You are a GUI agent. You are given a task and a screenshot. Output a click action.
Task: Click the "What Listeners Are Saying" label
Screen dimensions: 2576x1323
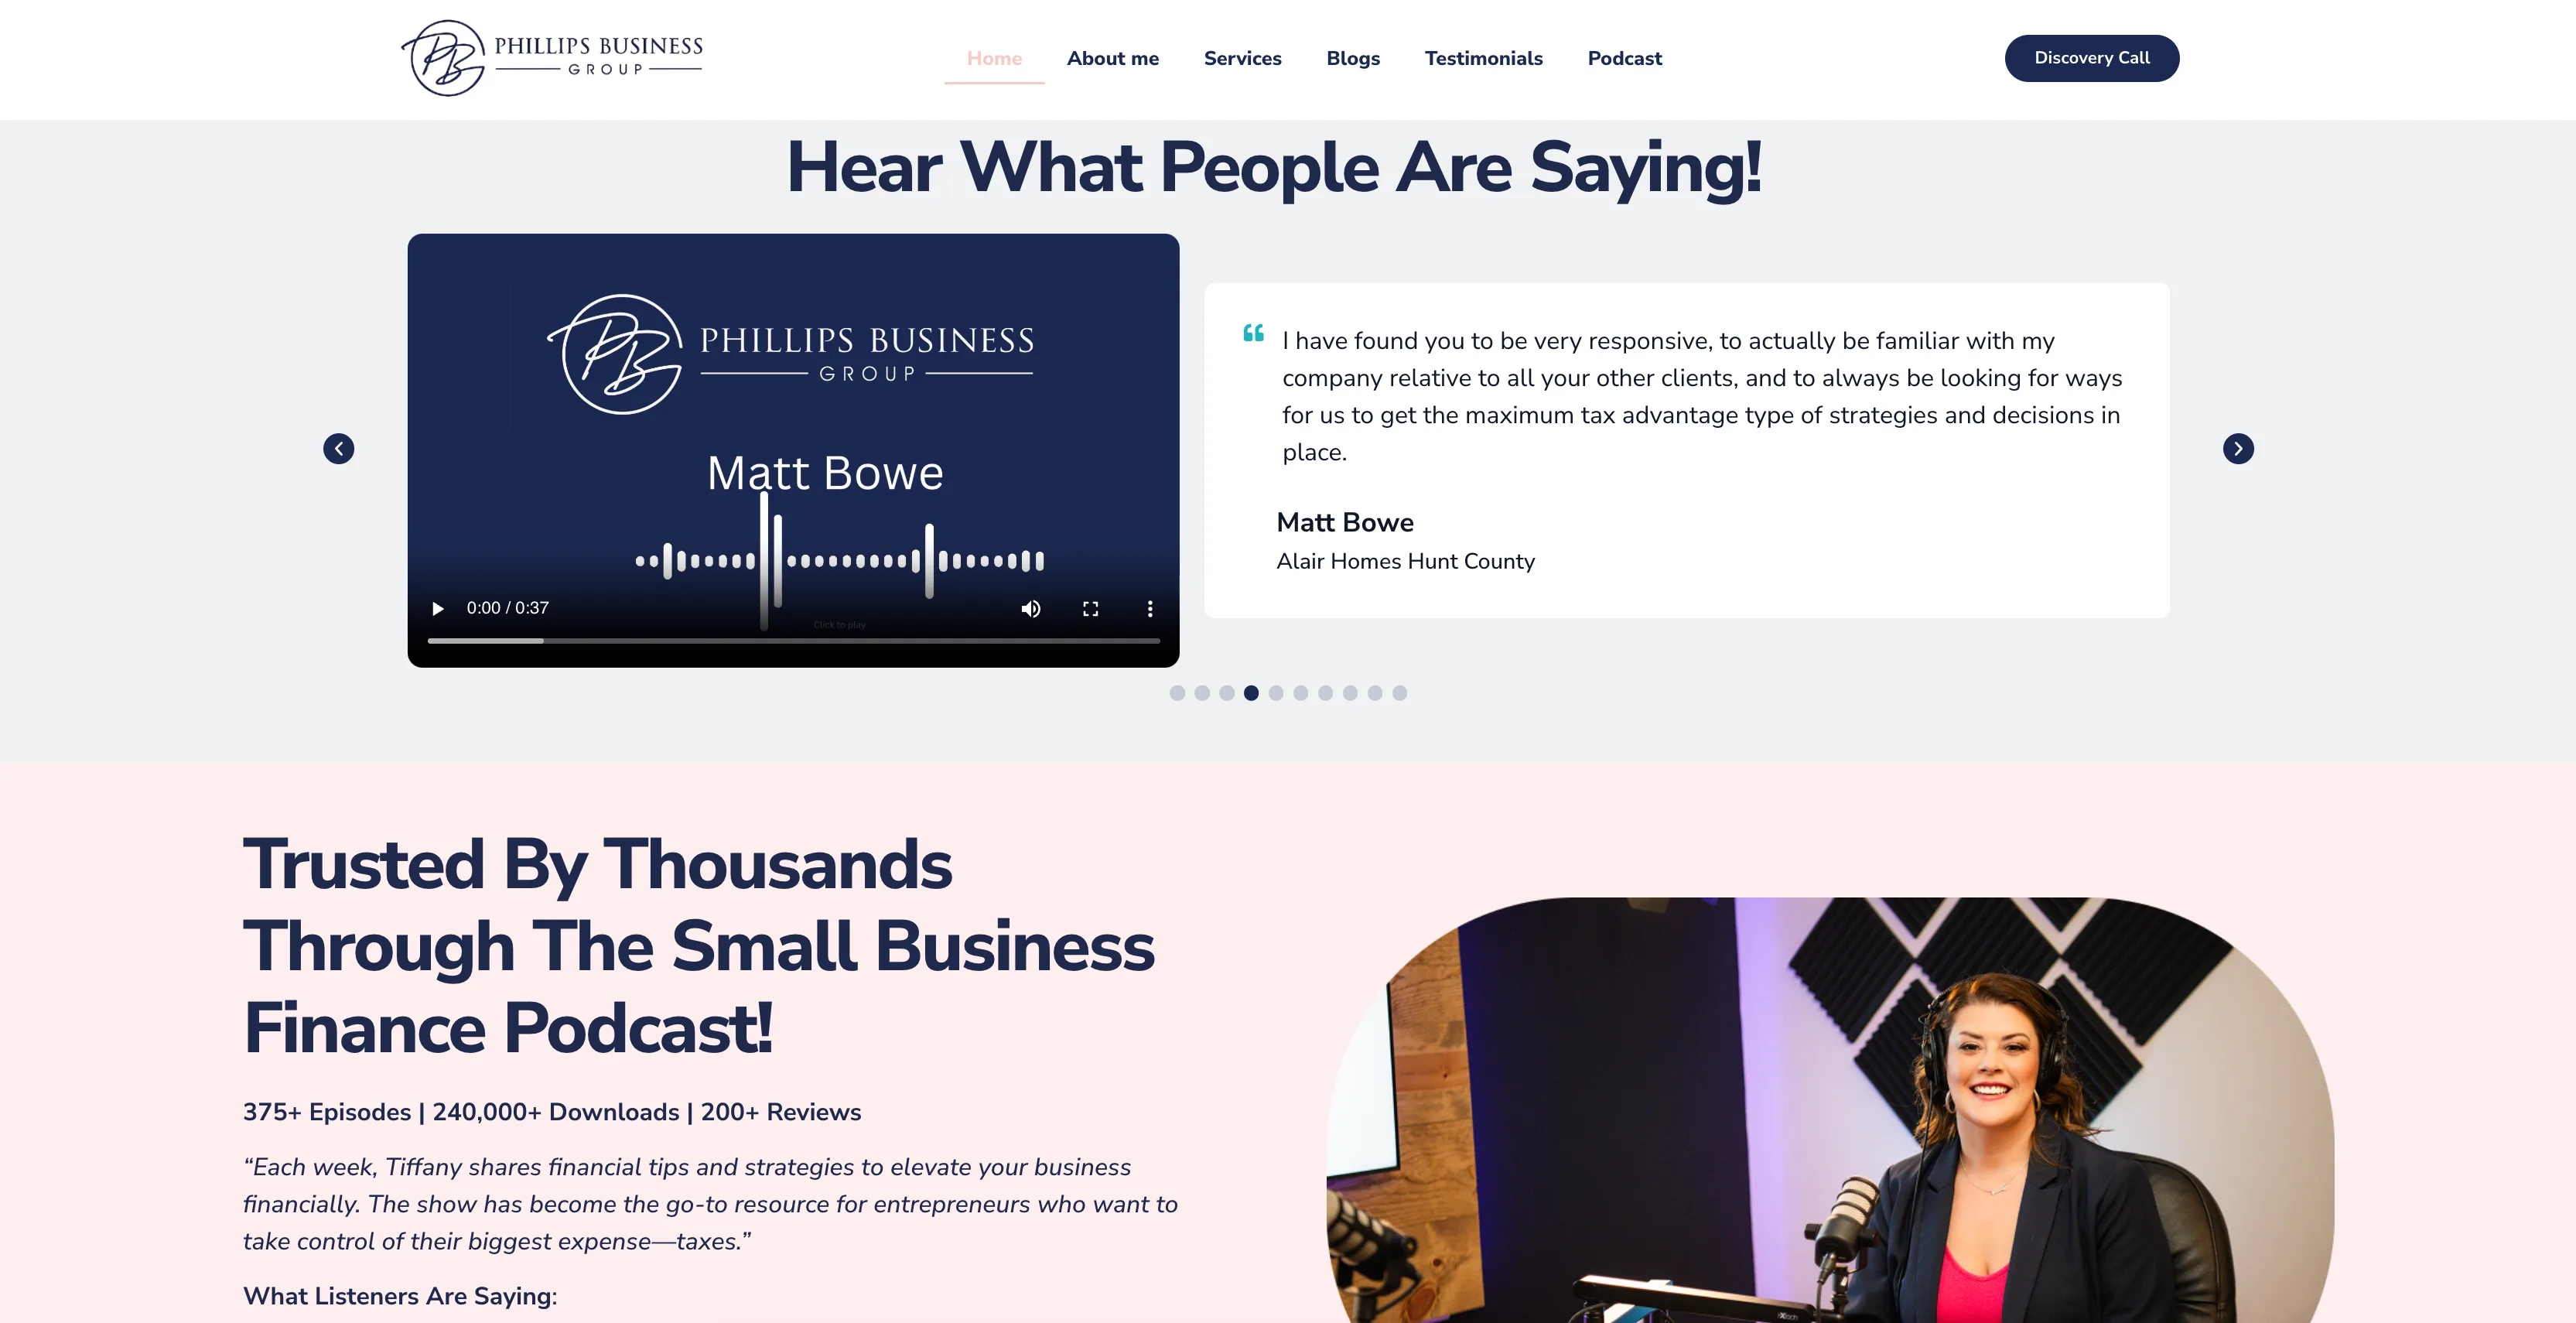pyautogui.click(x=400, y=1296)
